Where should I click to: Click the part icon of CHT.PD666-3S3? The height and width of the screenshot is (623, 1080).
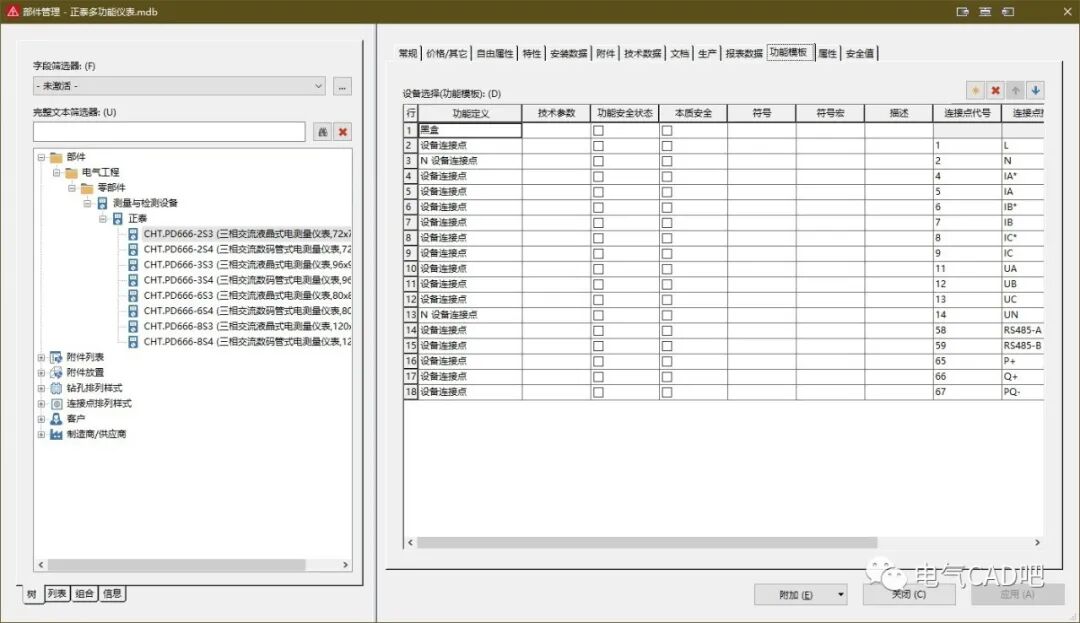133,264
